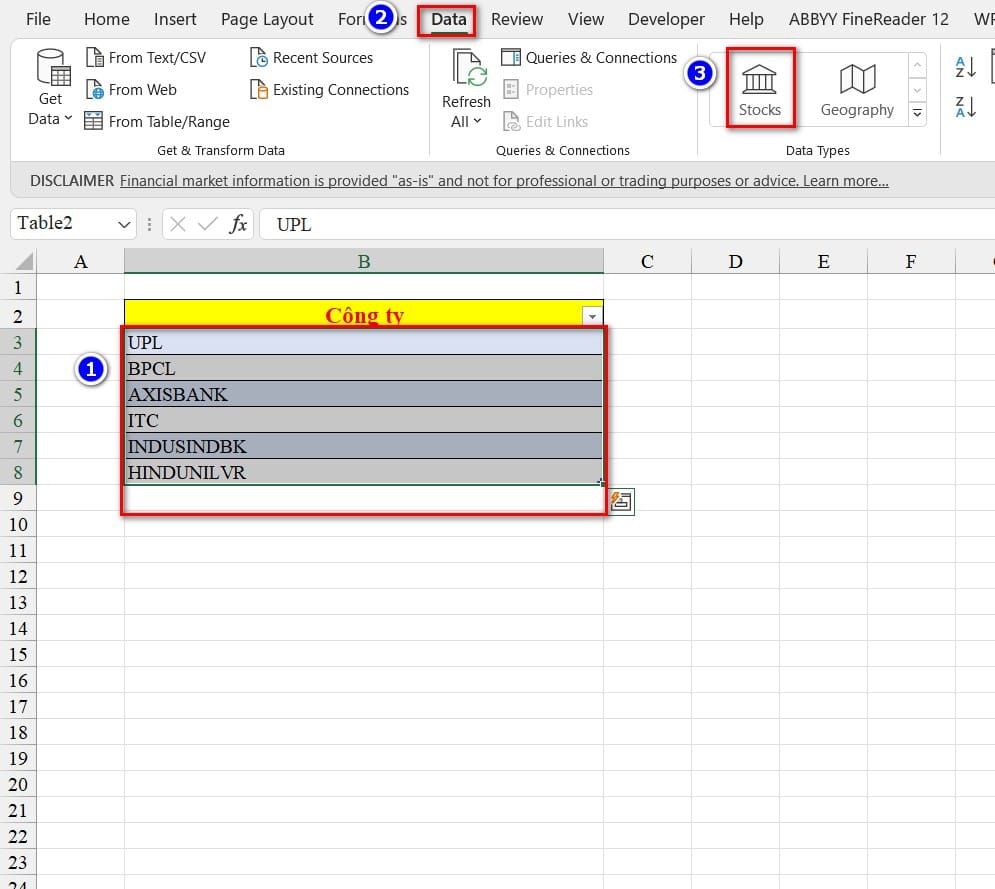
Task: Select row 1 header
Action: pyautogui.click(x=18, y=288)
